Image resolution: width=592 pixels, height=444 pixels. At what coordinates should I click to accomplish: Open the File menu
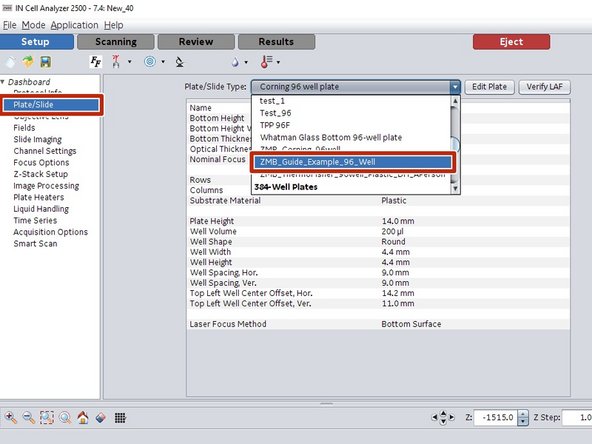tap(9, 25)
